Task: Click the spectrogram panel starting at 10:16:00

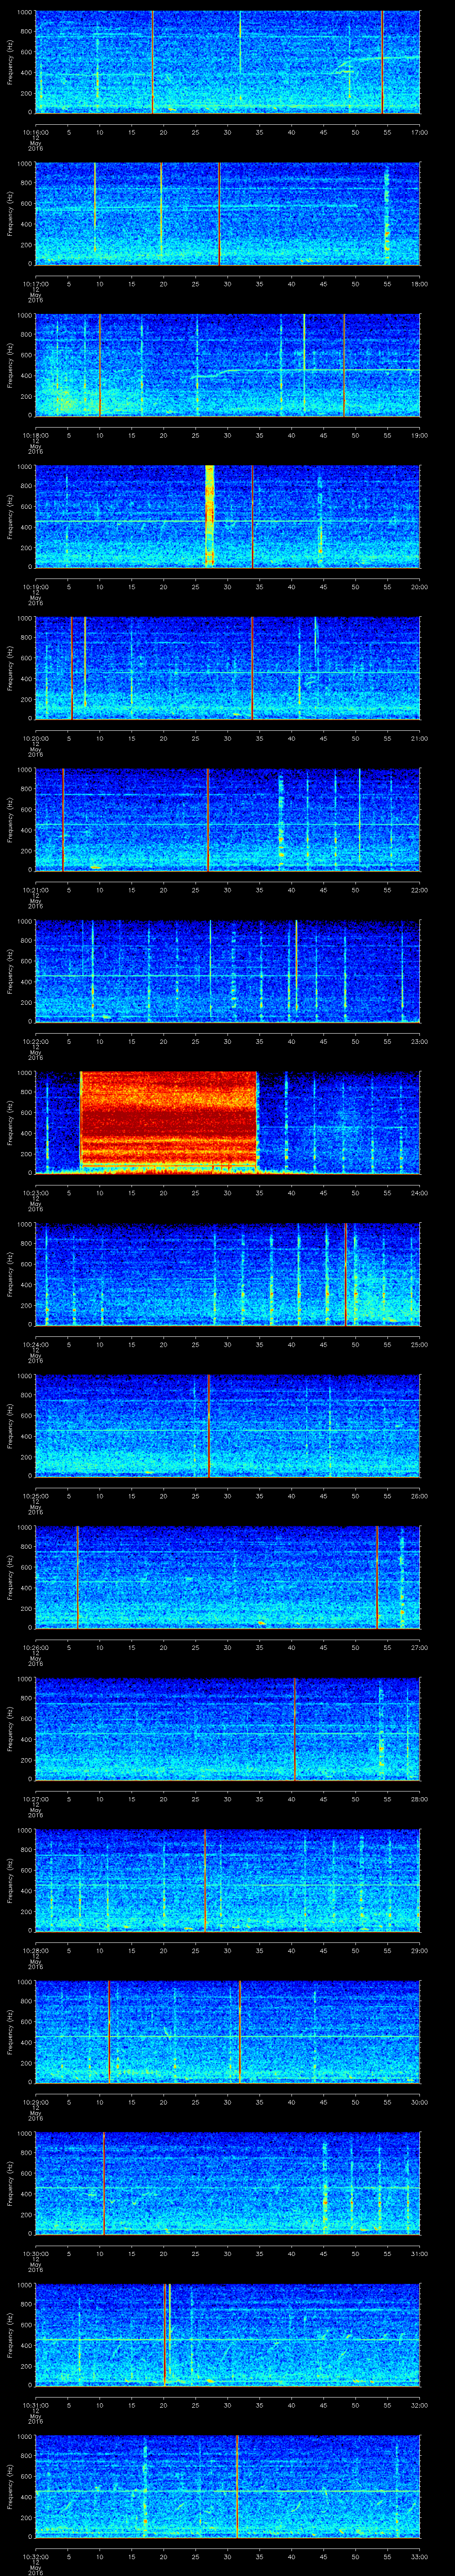Action: [227, 62]
